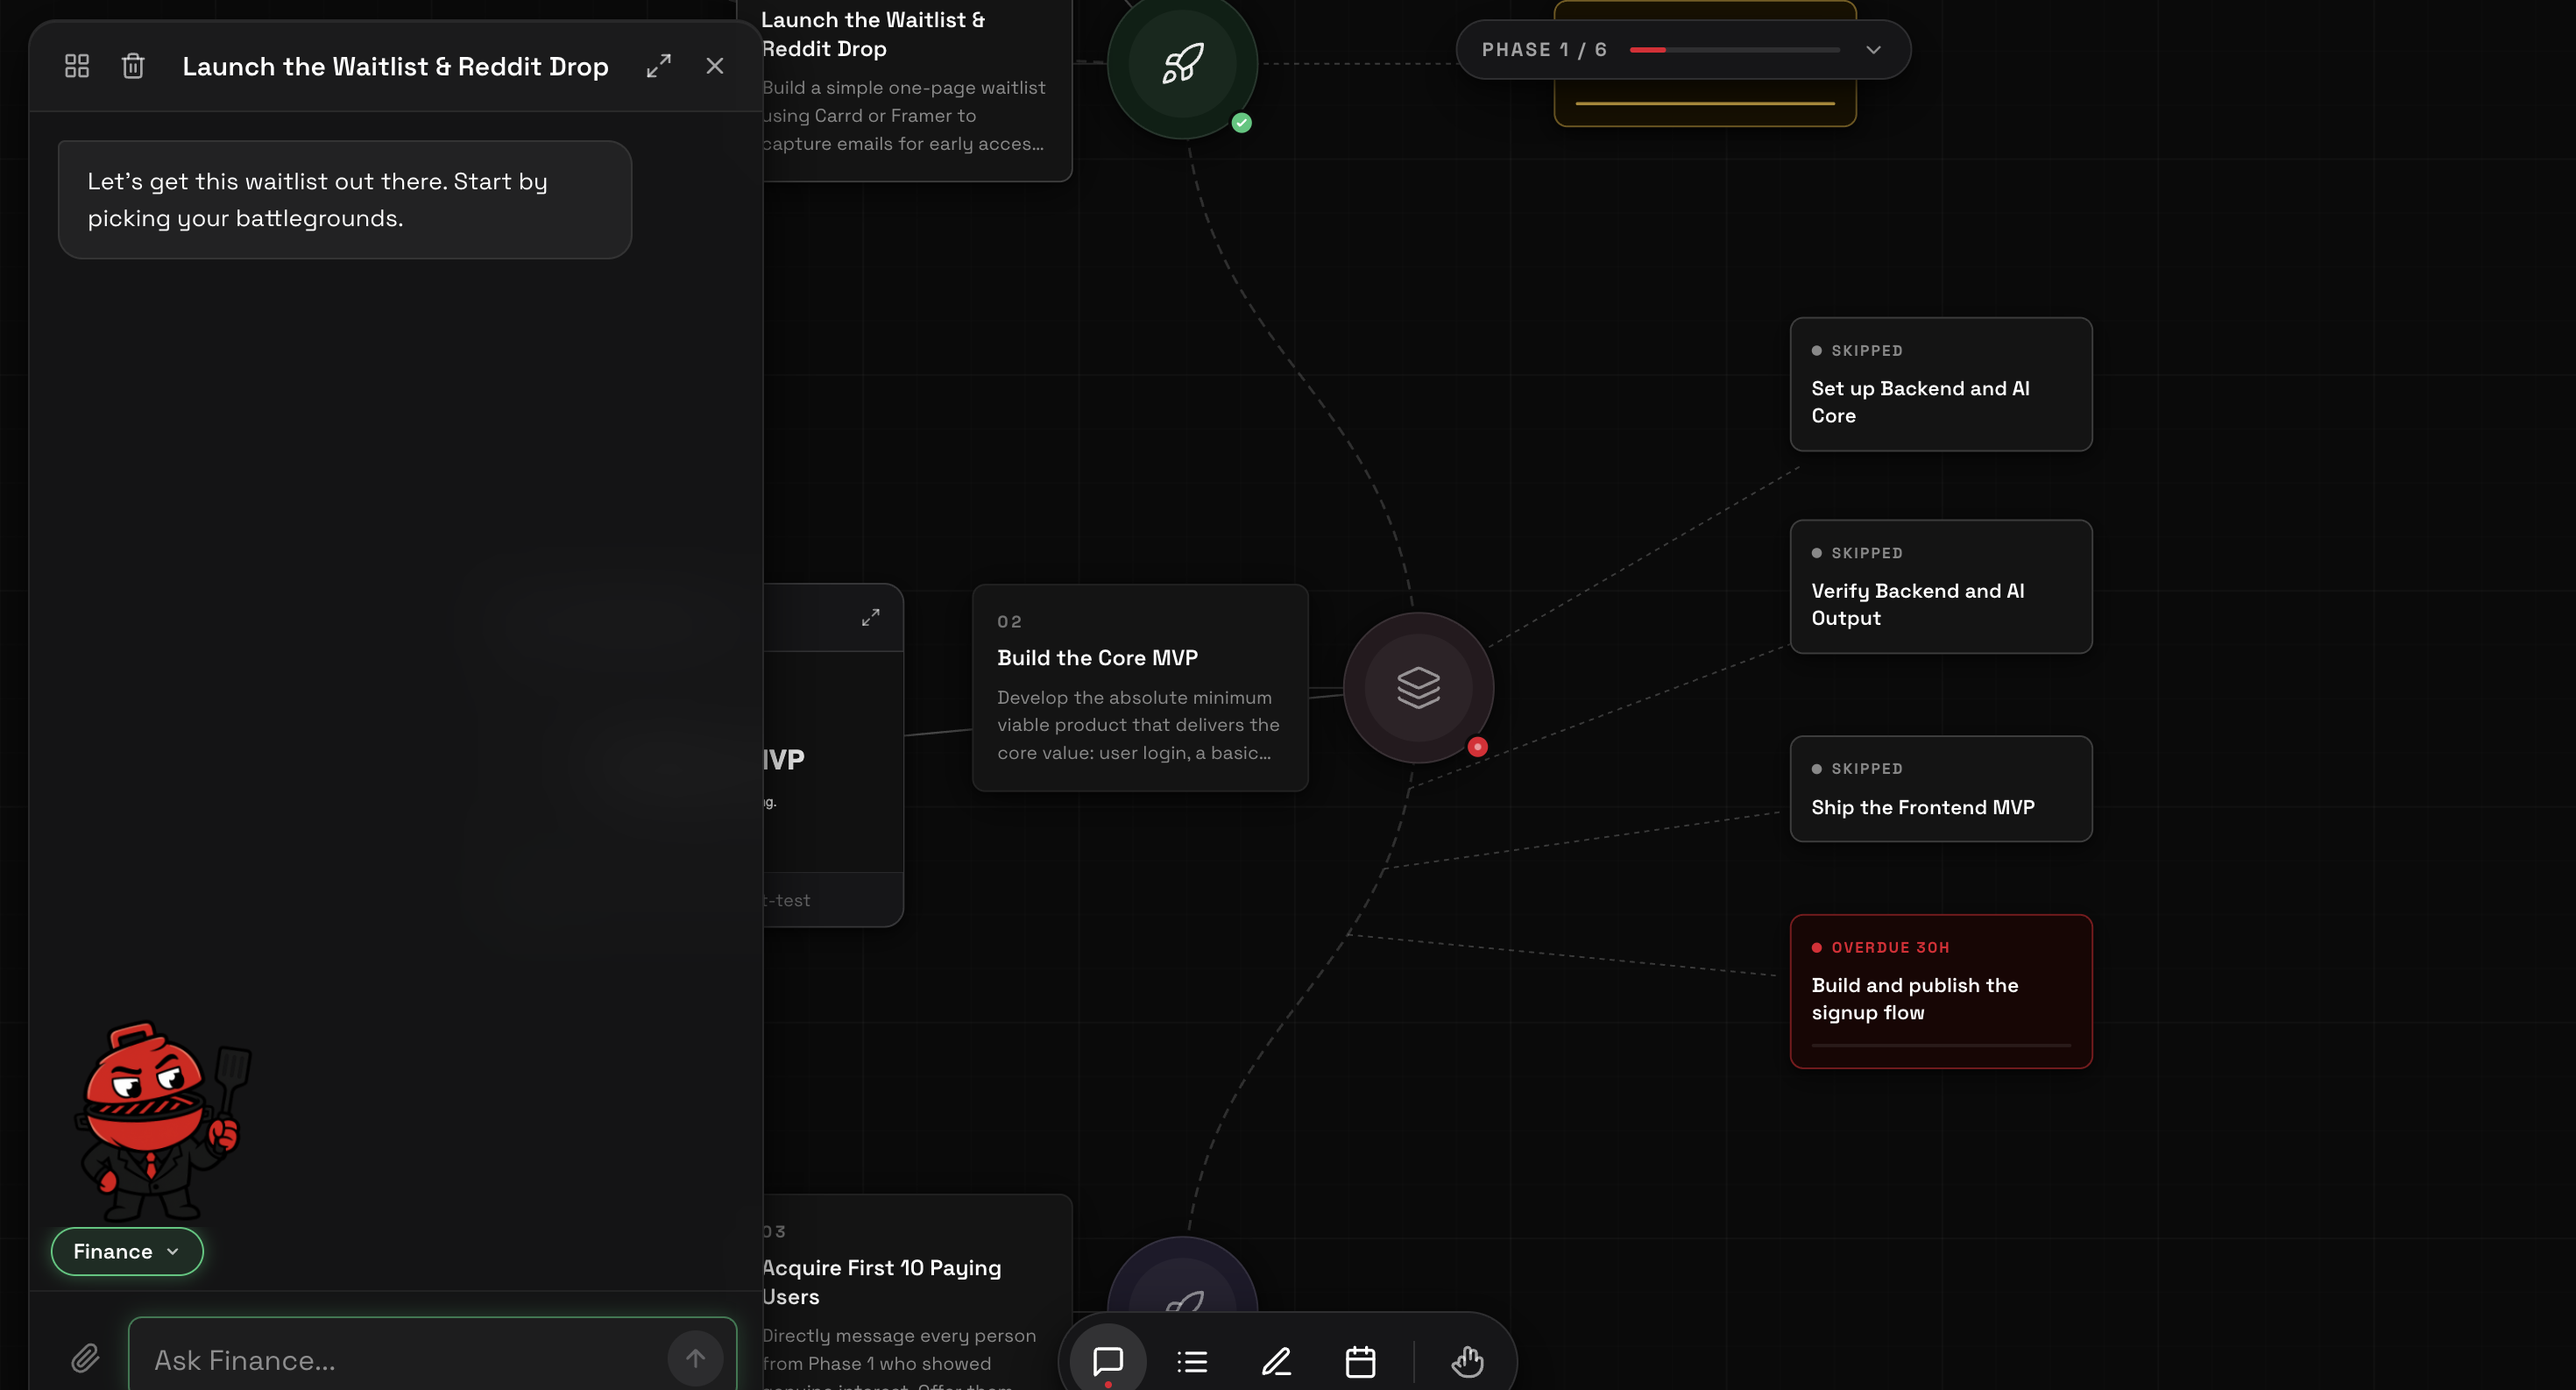Activate the hand pan tool

(x=1467, y=1361)
